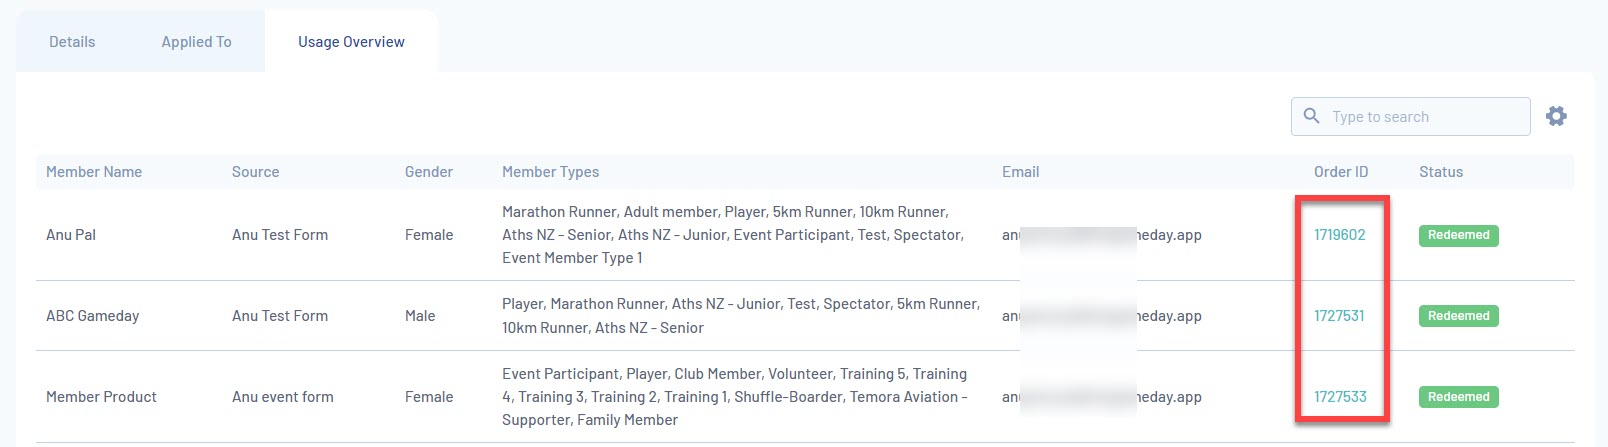Sort by Gender column header
The height and width of the screenshot is (447, 1608).
[429, 172]
